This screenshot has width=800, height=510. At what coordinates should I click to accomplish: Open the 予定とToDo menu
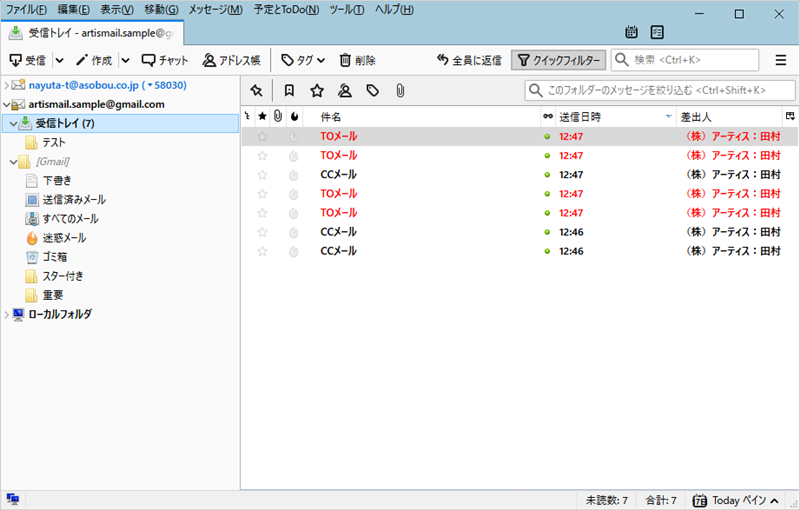tap(286, 10)
